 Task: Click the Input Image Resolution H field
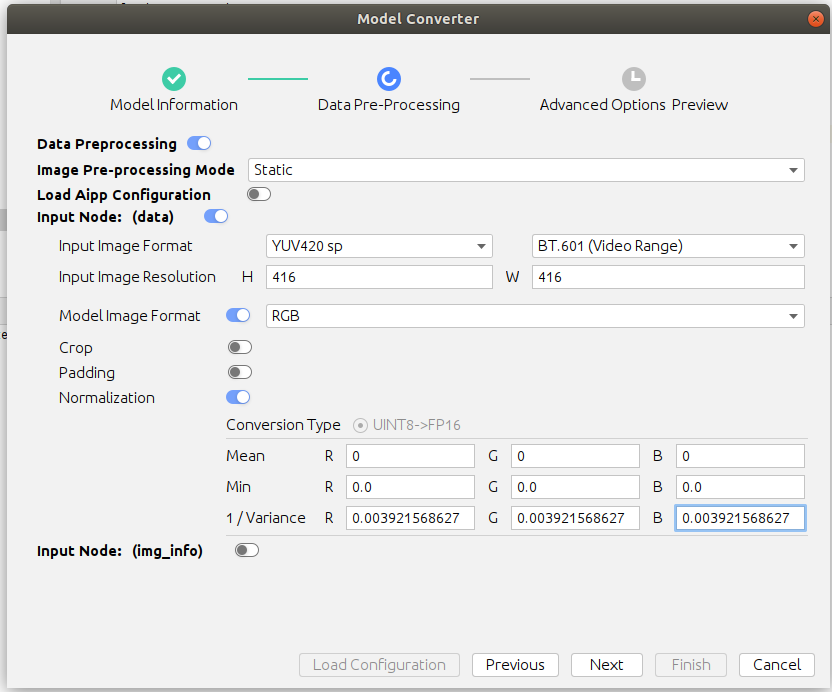(379, 277)
